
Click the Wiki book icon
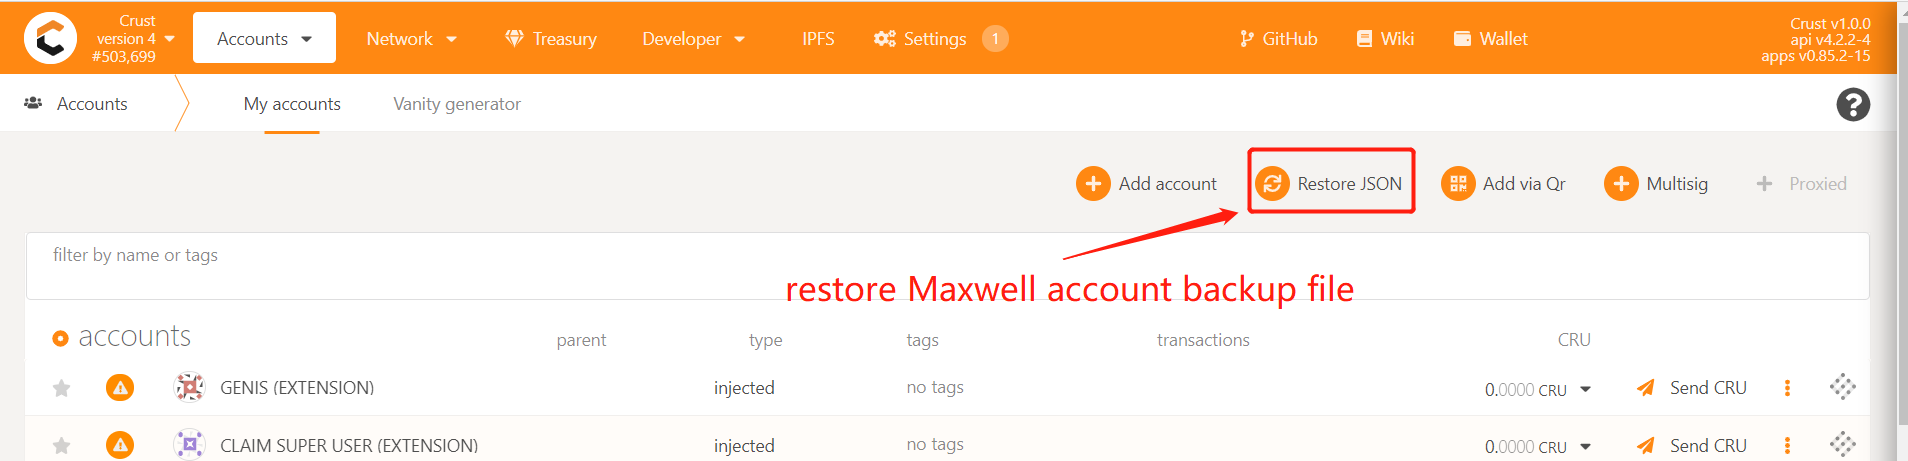pos(1364,38)
